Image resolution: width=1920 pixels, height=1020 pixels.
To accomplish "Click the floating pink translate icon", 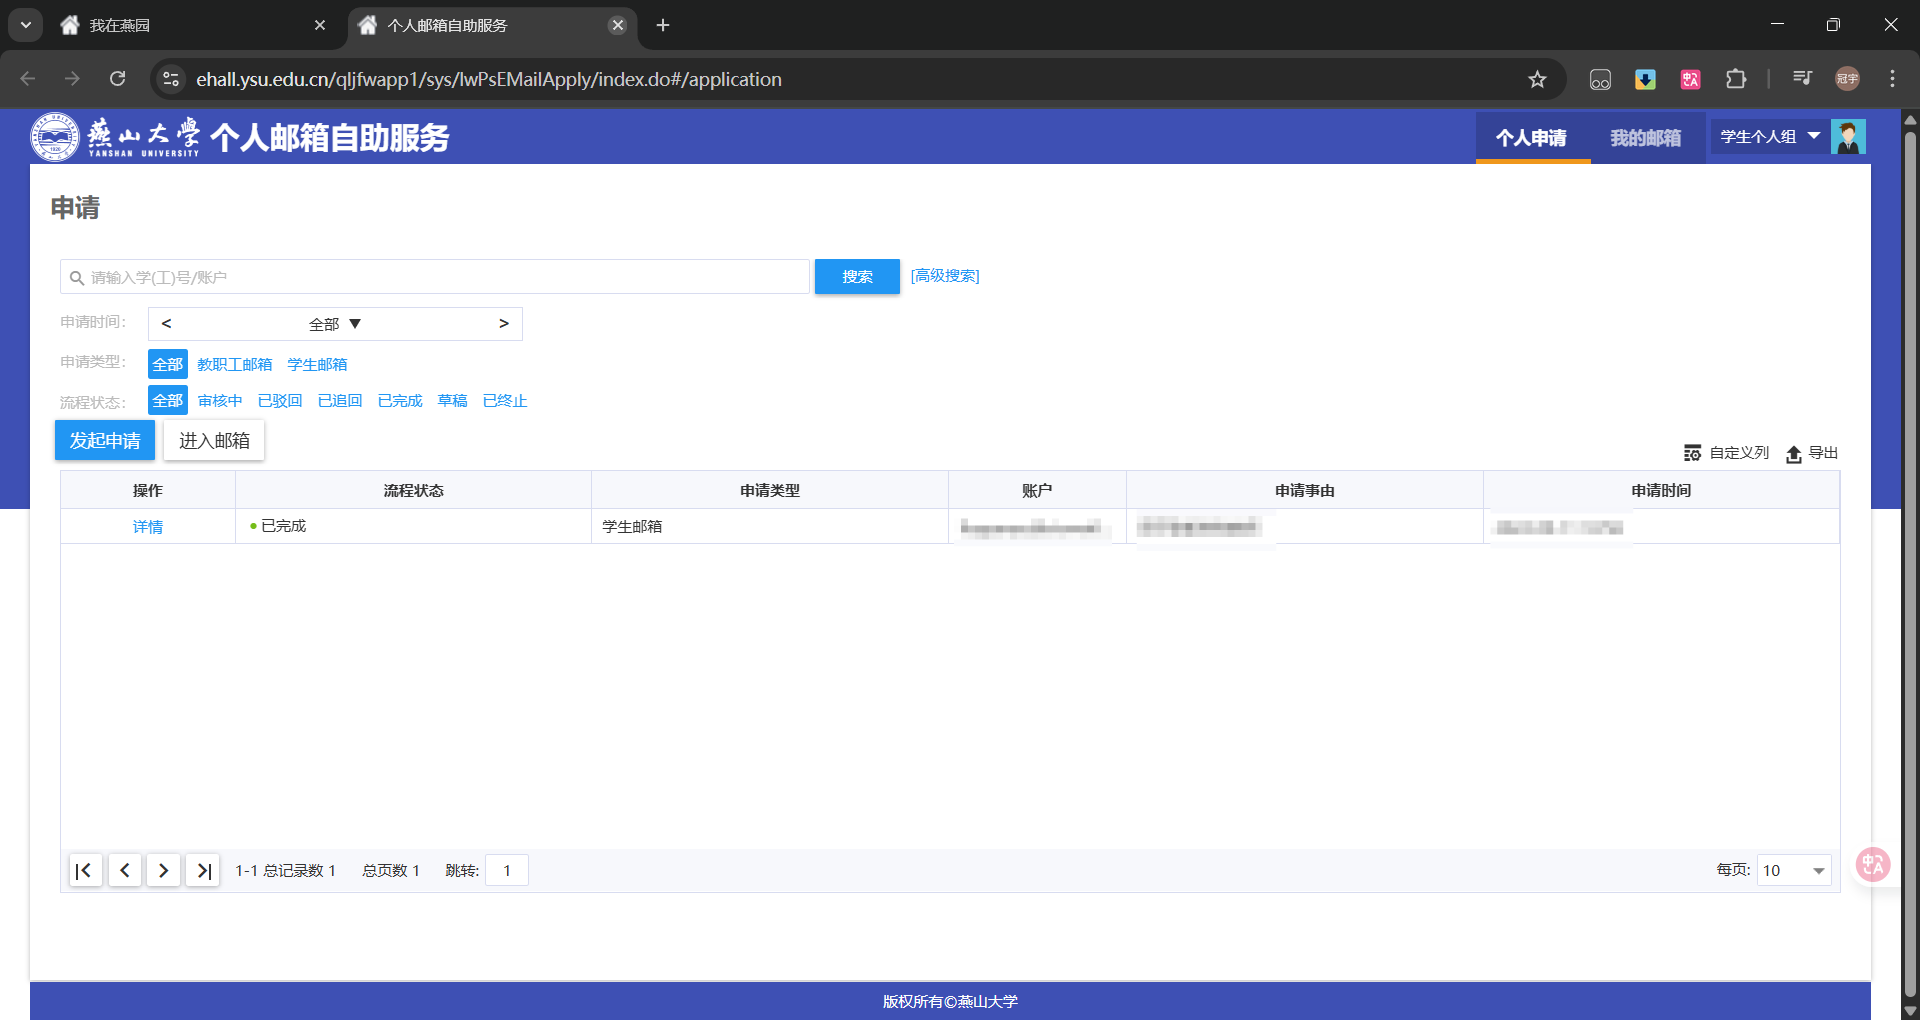I will pos(1872,864).
